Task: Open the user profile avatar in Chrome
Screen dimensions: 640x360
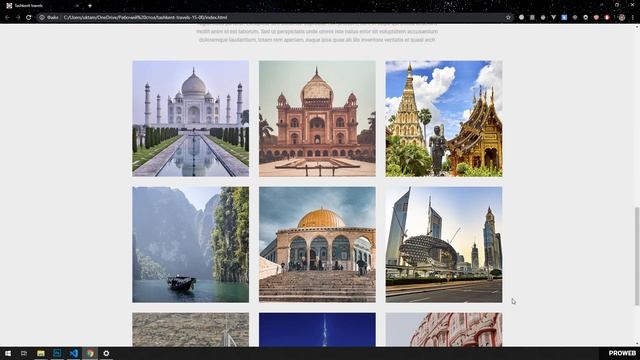Action: click(x=622, y=18)
